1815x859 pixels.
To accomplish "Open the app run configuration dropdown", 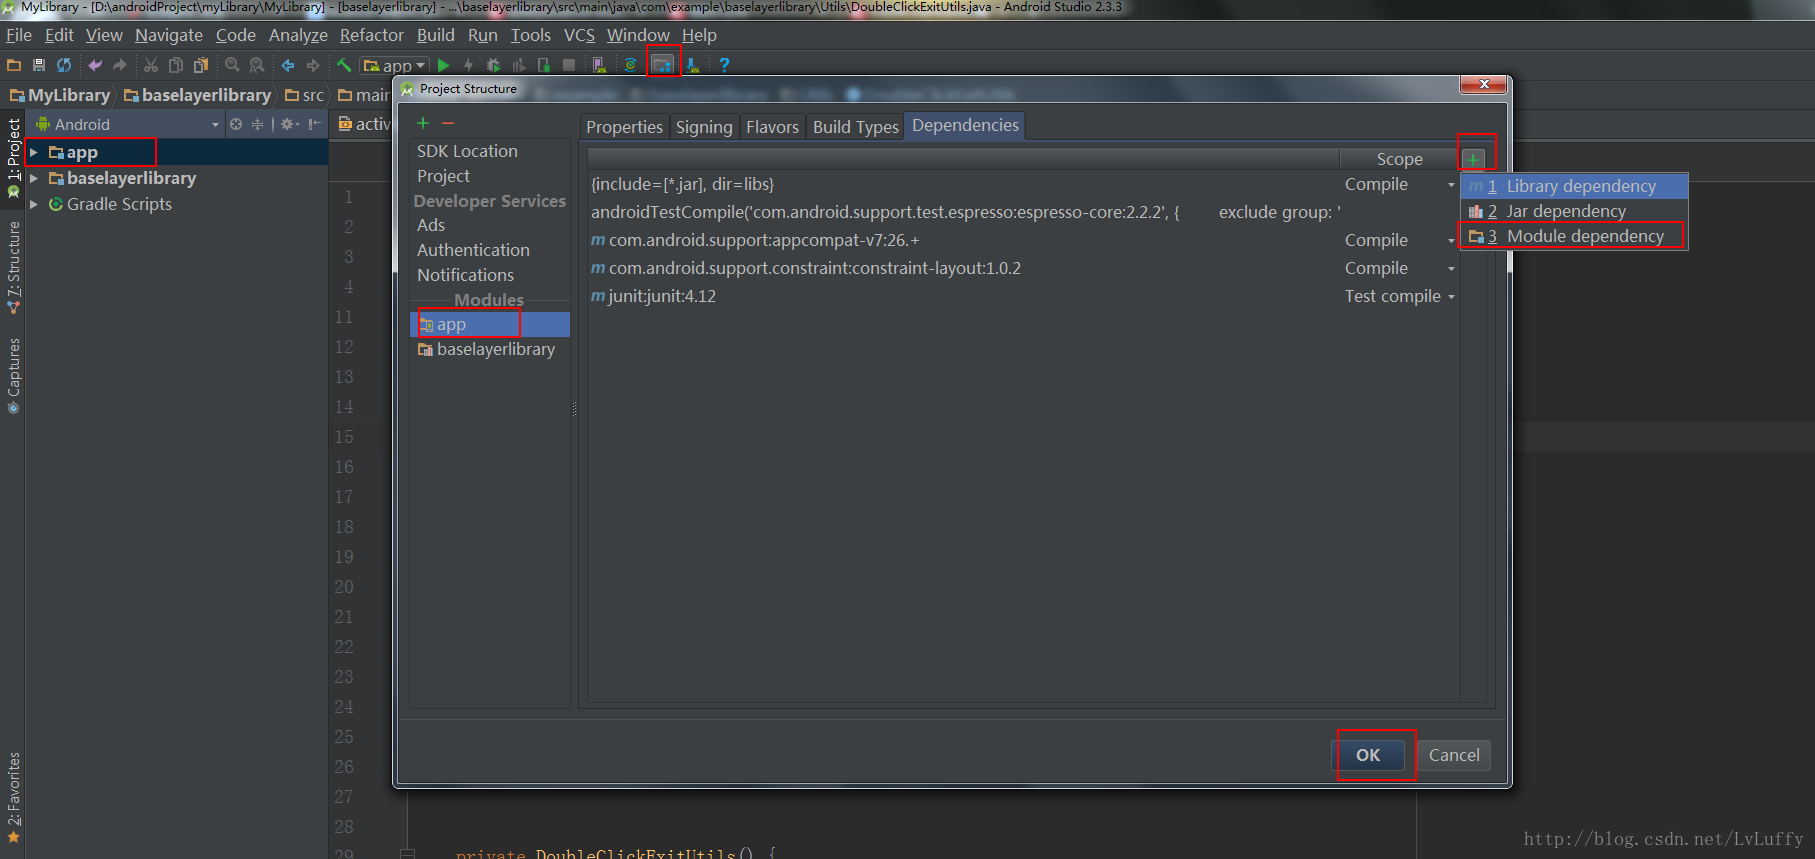I will pos(394,65).
